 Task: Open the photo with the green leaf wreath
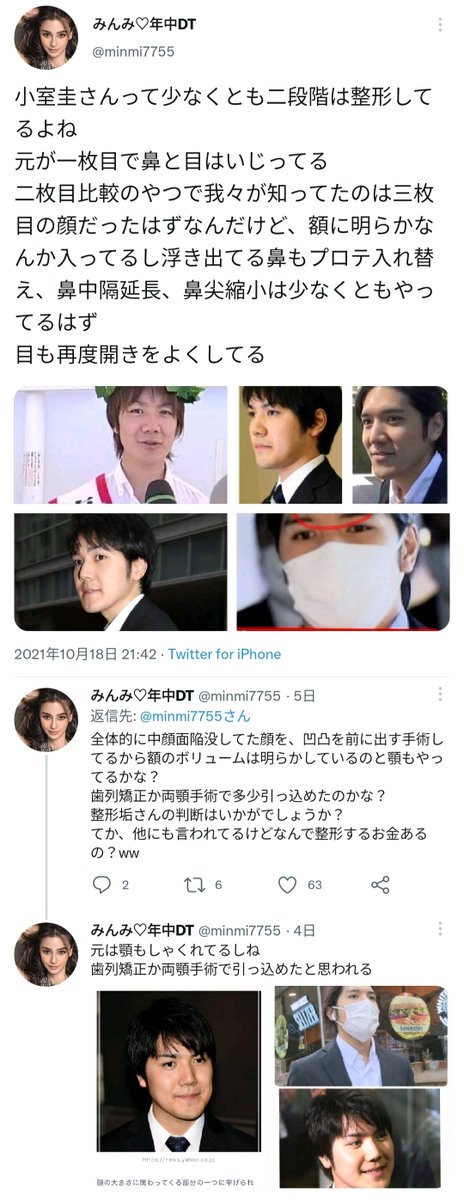coord(121,445)
